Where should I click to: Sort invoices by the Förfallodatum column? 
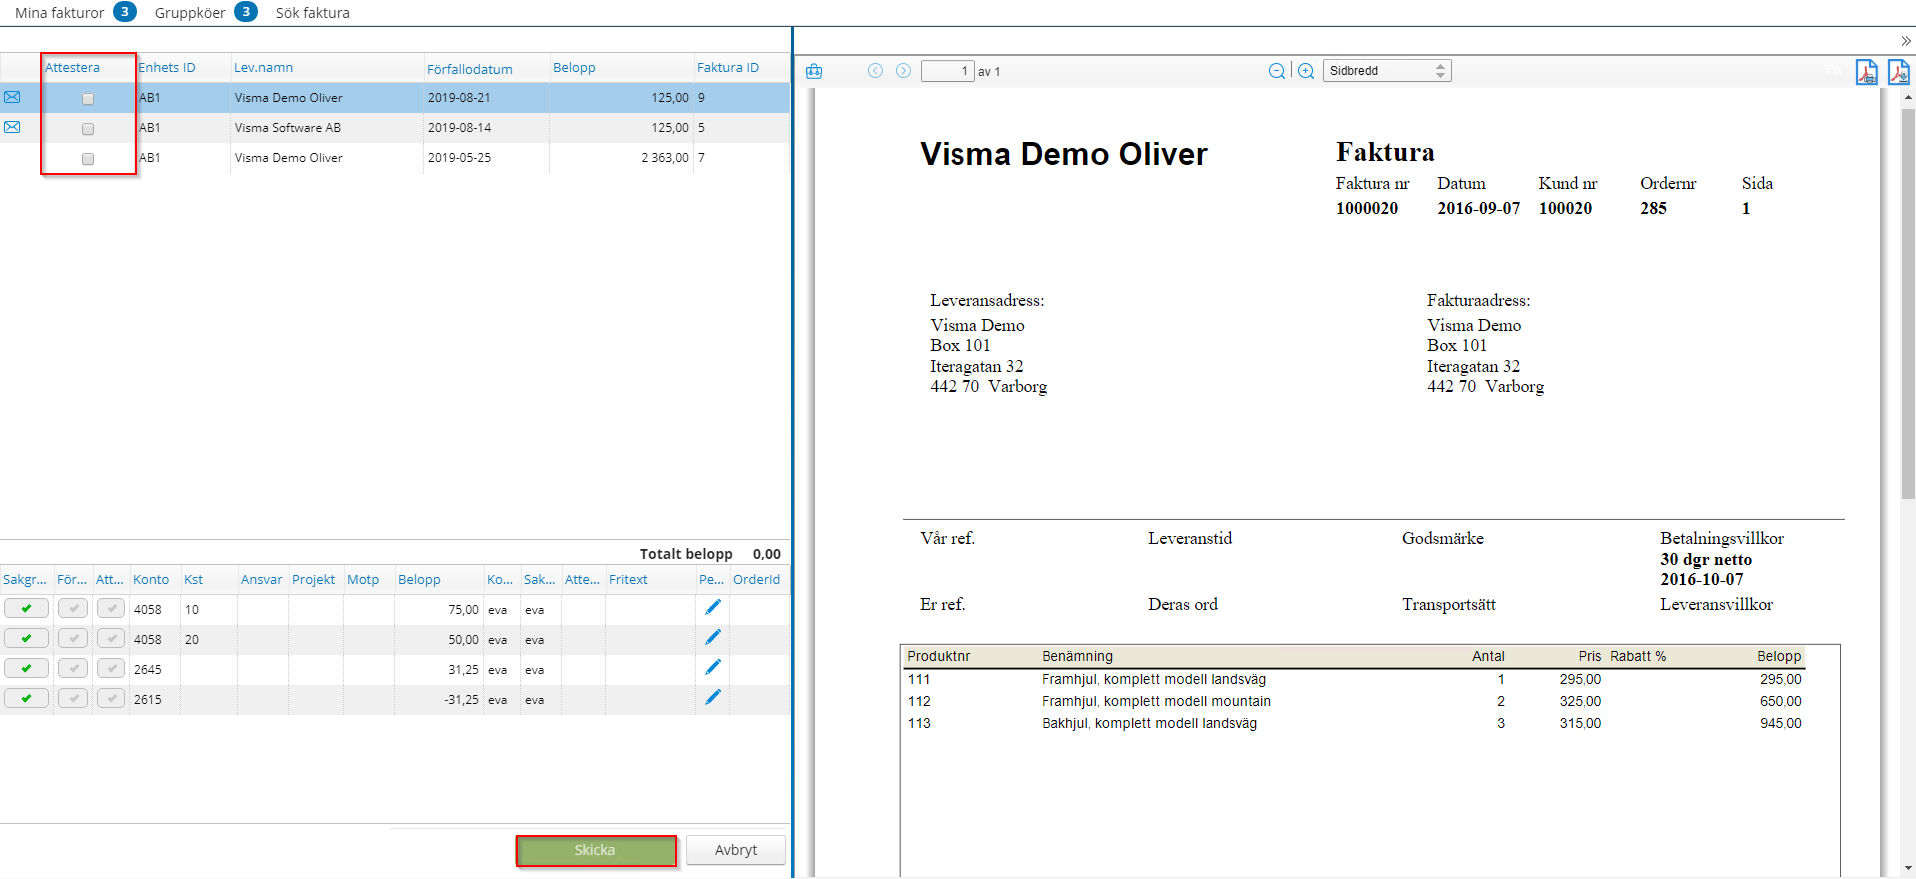click(x=470, y=69)
